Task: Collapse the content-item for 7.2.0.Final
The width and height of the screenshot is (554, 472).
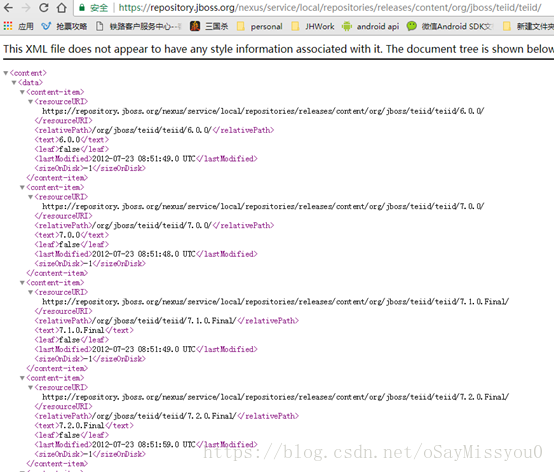Action: point(22,378)
